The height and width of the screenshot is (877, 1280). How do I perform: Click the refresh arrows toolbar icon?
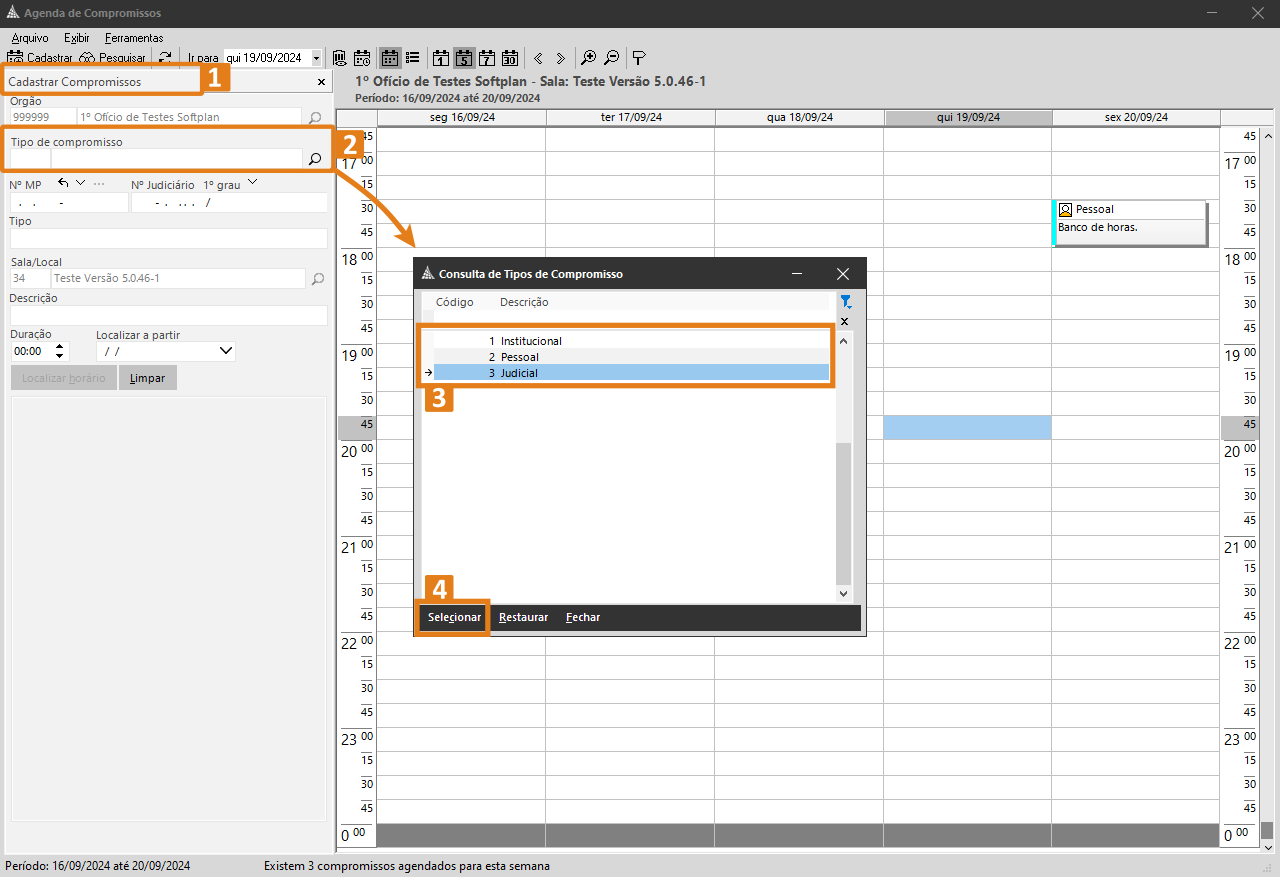pos(165,58)
